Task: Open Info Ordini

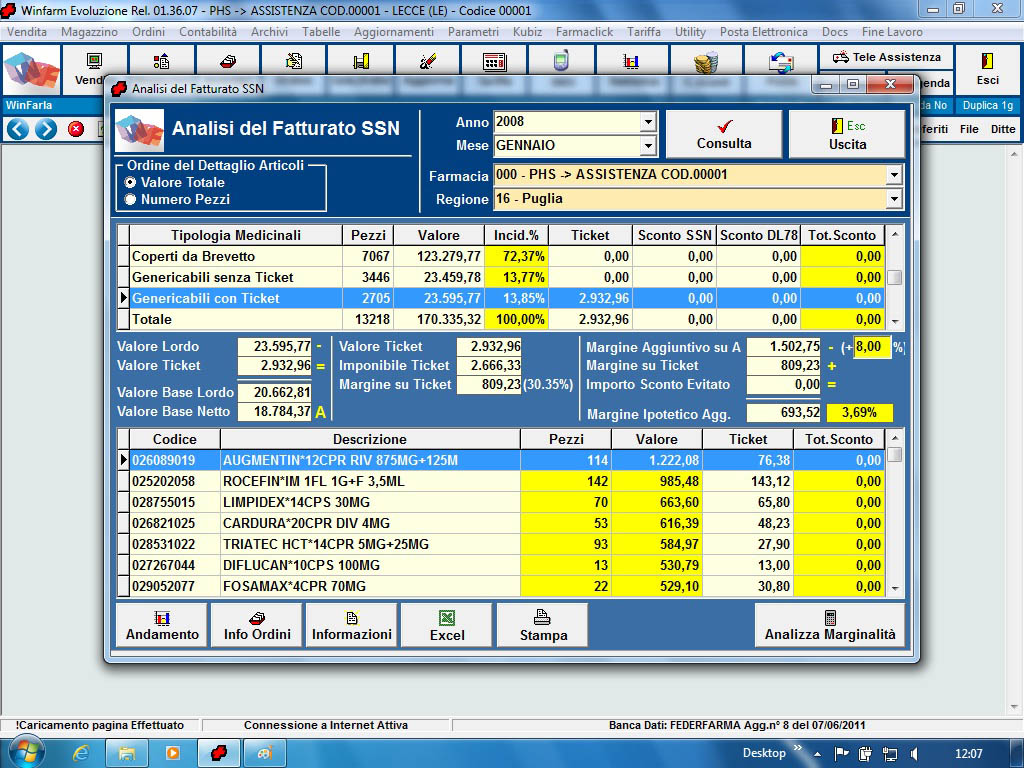Action: 257,625
